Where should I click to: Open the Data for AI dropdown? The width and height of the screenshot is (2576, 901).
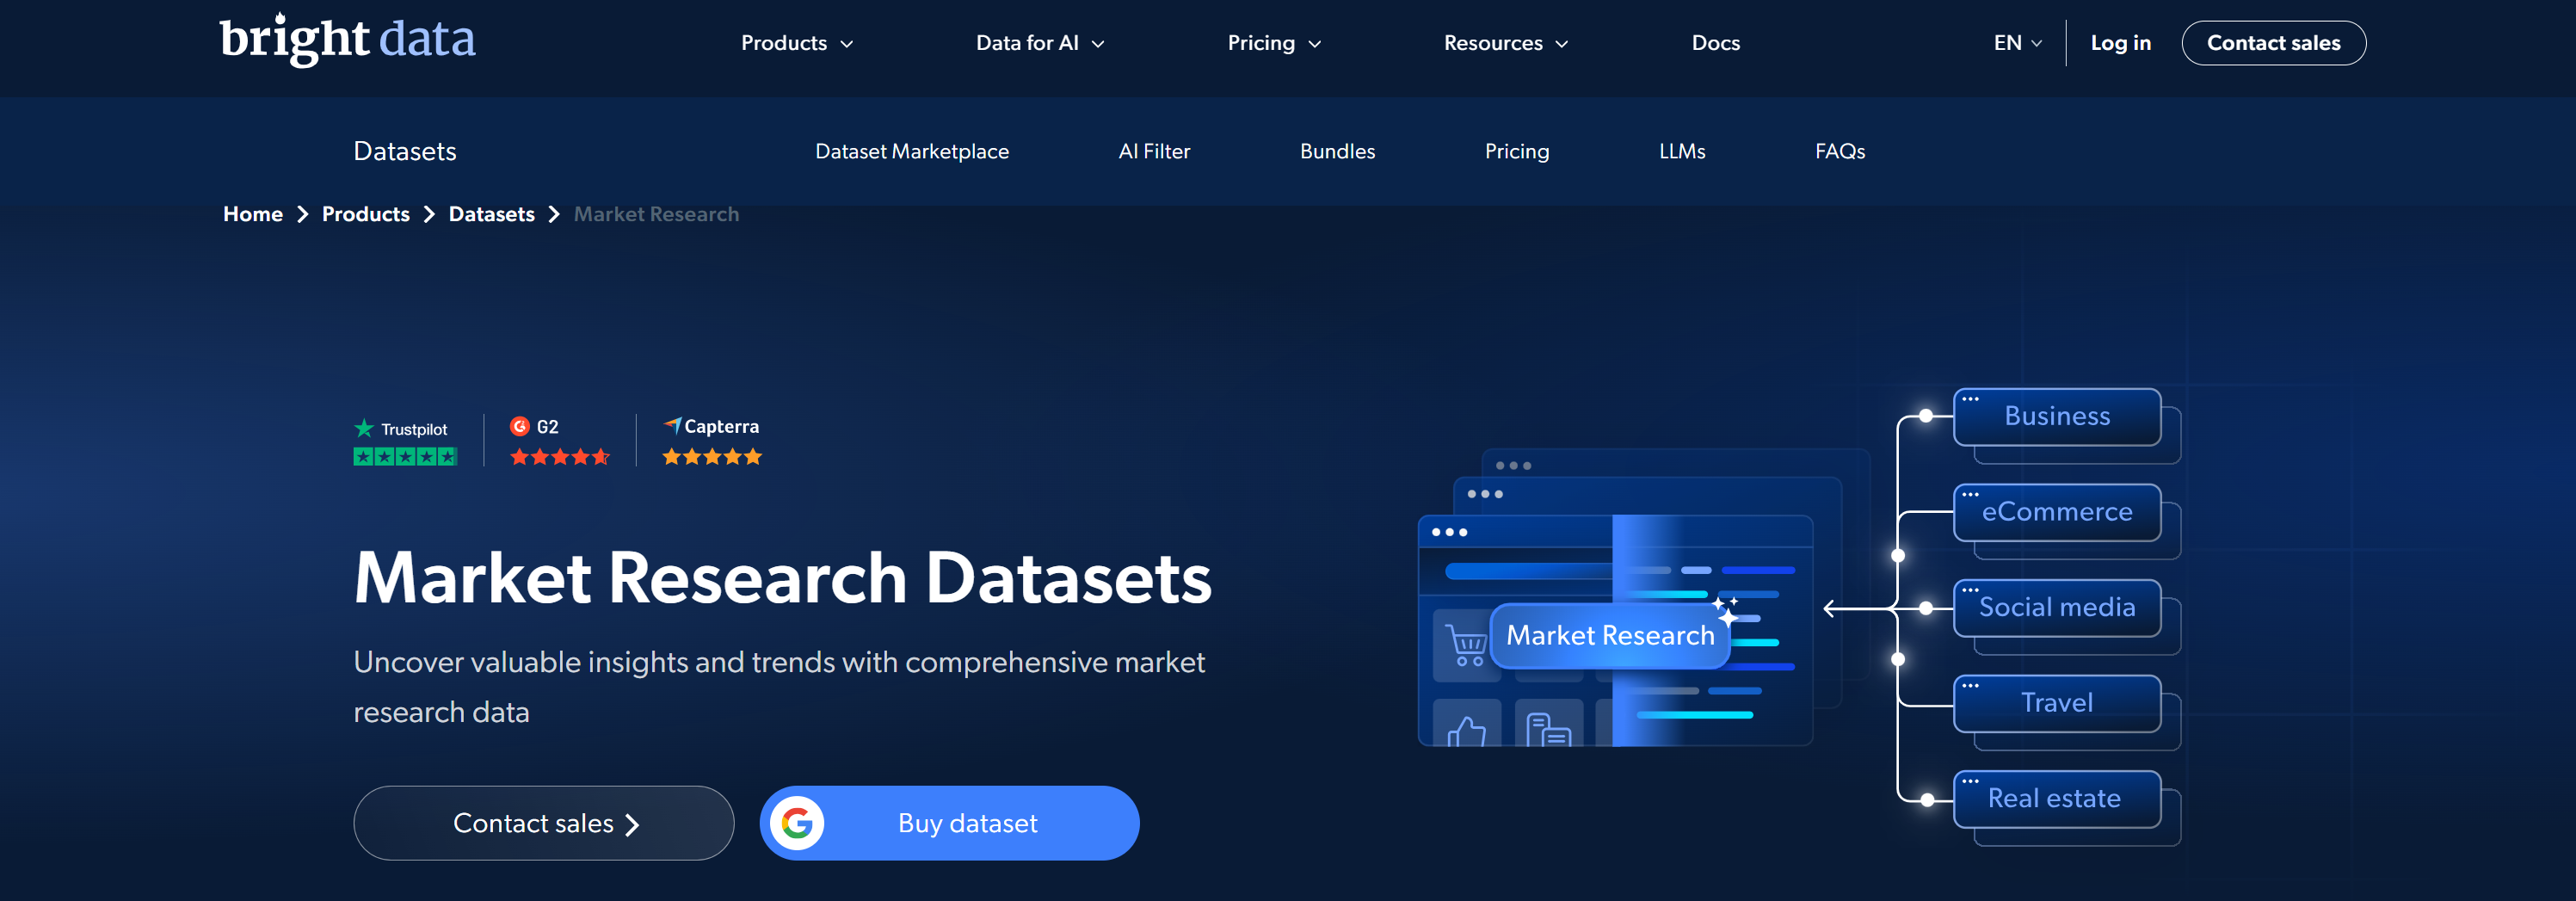pos(1039,43)
